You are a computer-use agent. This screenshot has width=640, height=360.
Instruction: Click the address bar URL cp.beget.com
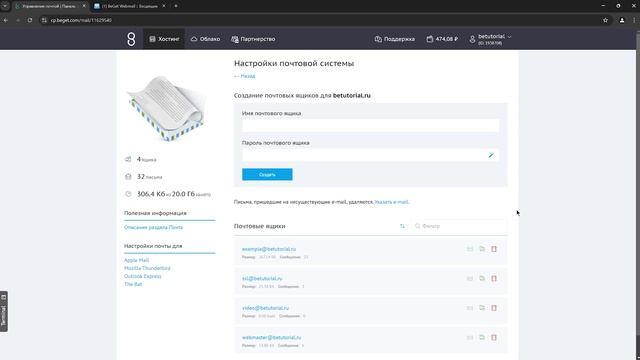click(x=81, y=20)
